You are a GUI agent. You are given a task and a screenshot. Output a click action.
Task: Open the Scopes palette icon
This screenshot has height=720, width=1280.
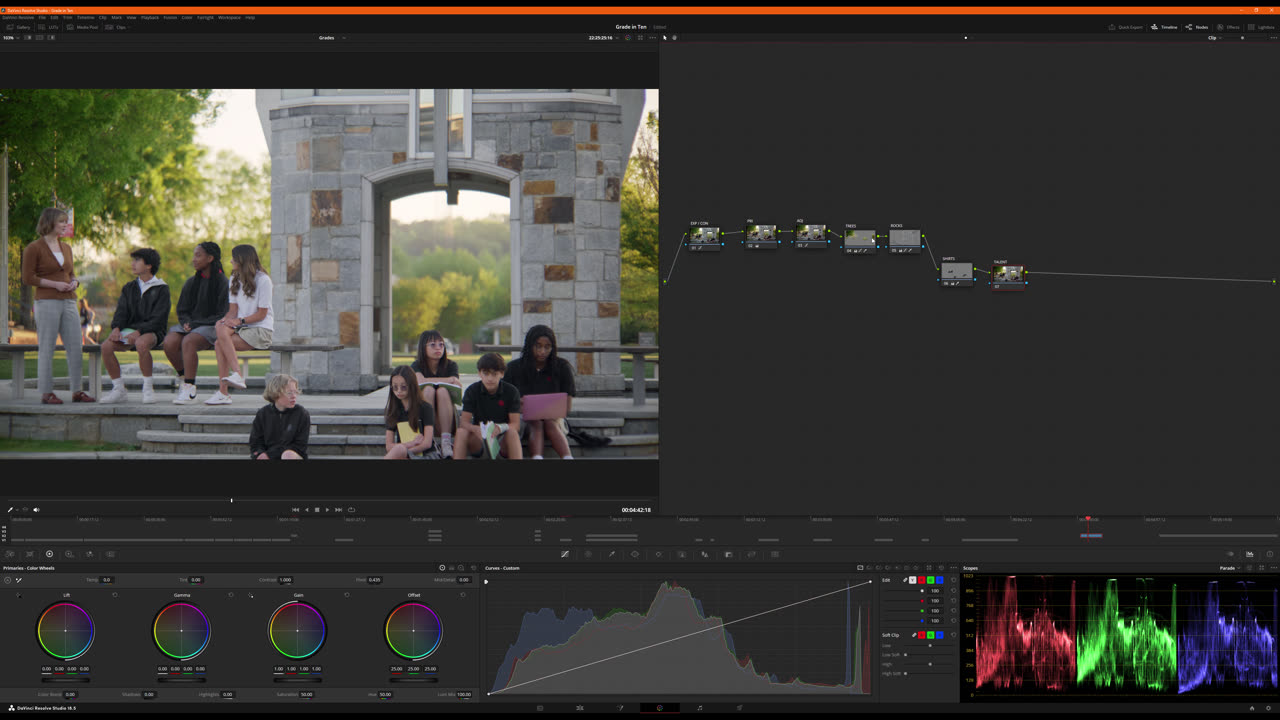(x=1249, y=554)
